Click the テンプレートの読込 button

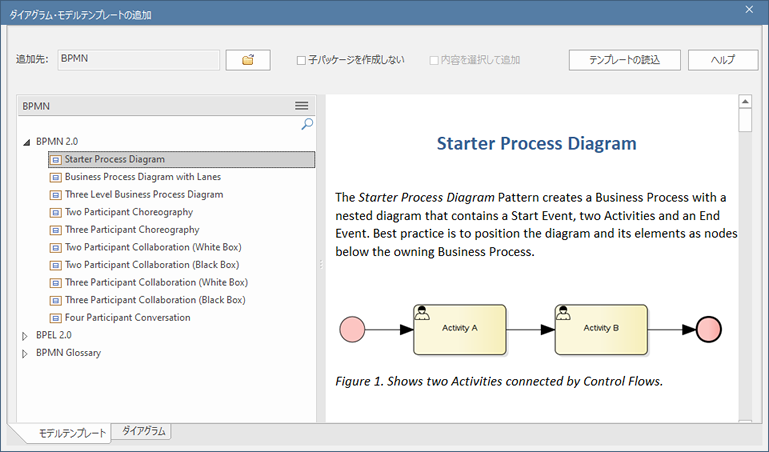(x=624, y=60)
